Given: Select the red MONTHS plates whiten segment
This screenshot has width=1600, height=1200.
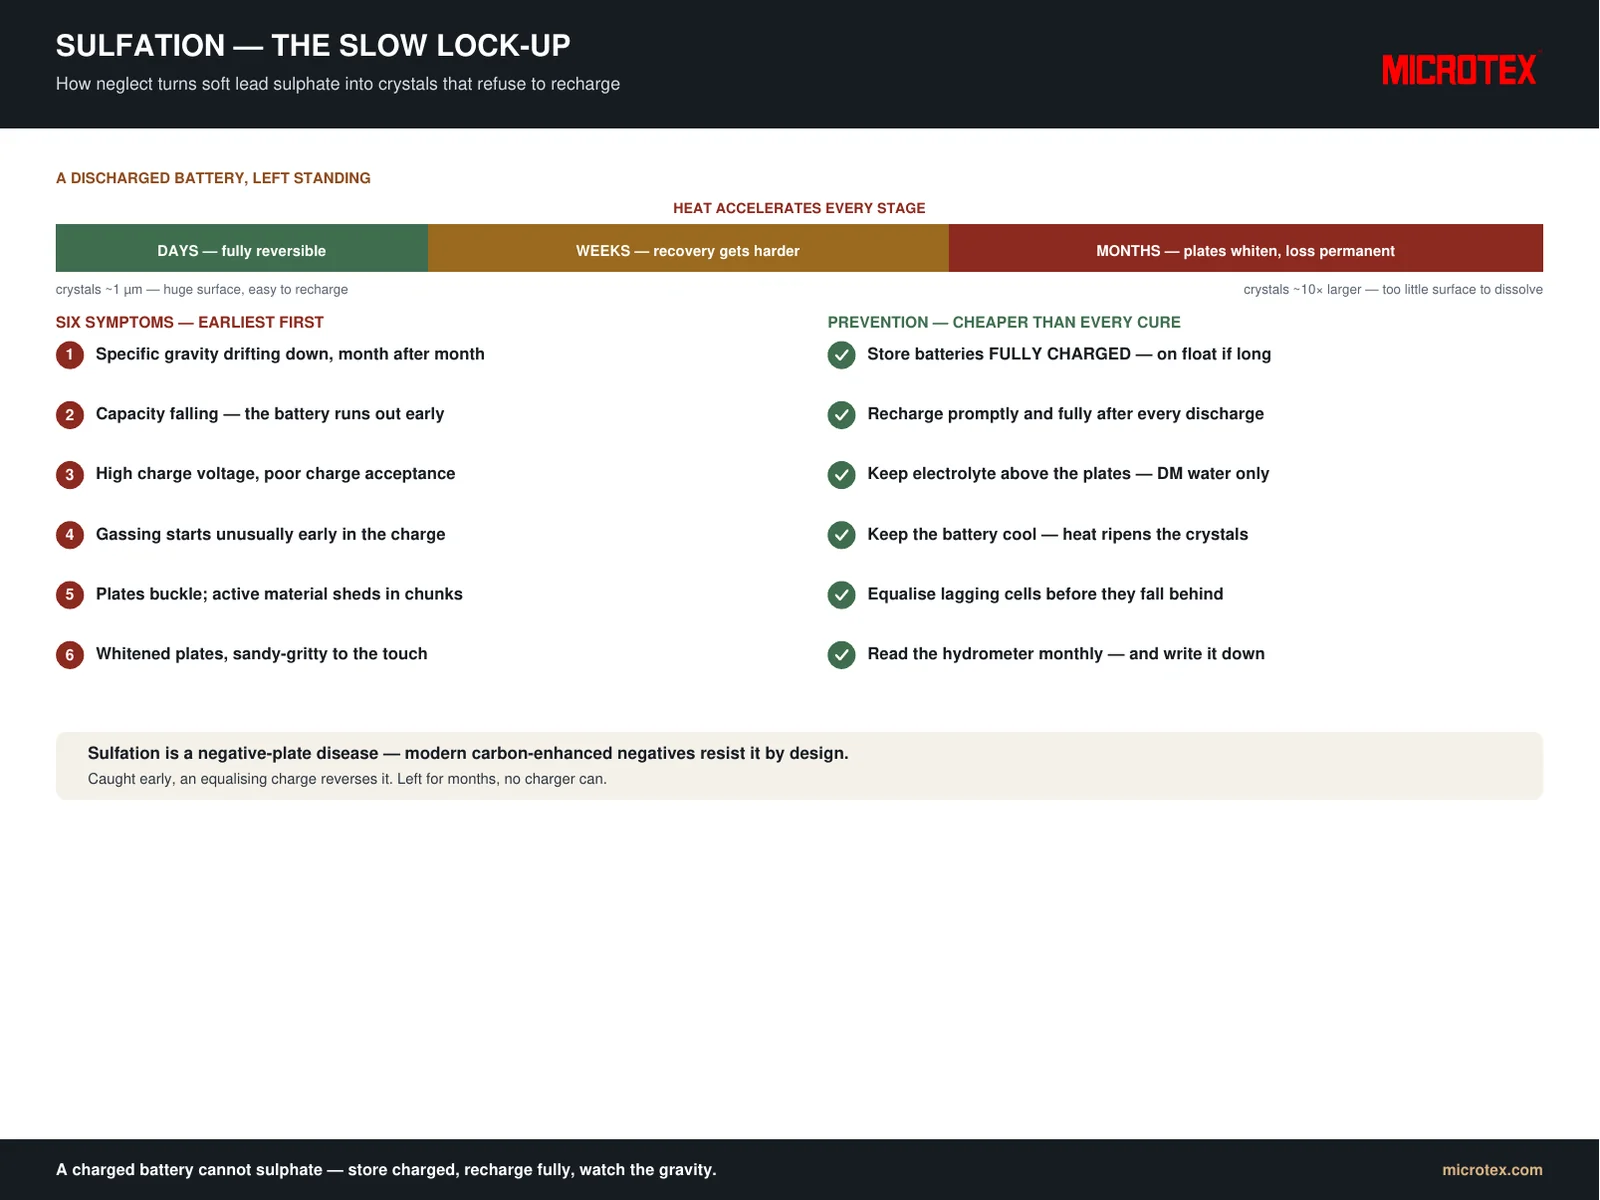Looking at the screenshot, I should [x=1246, y=248].
